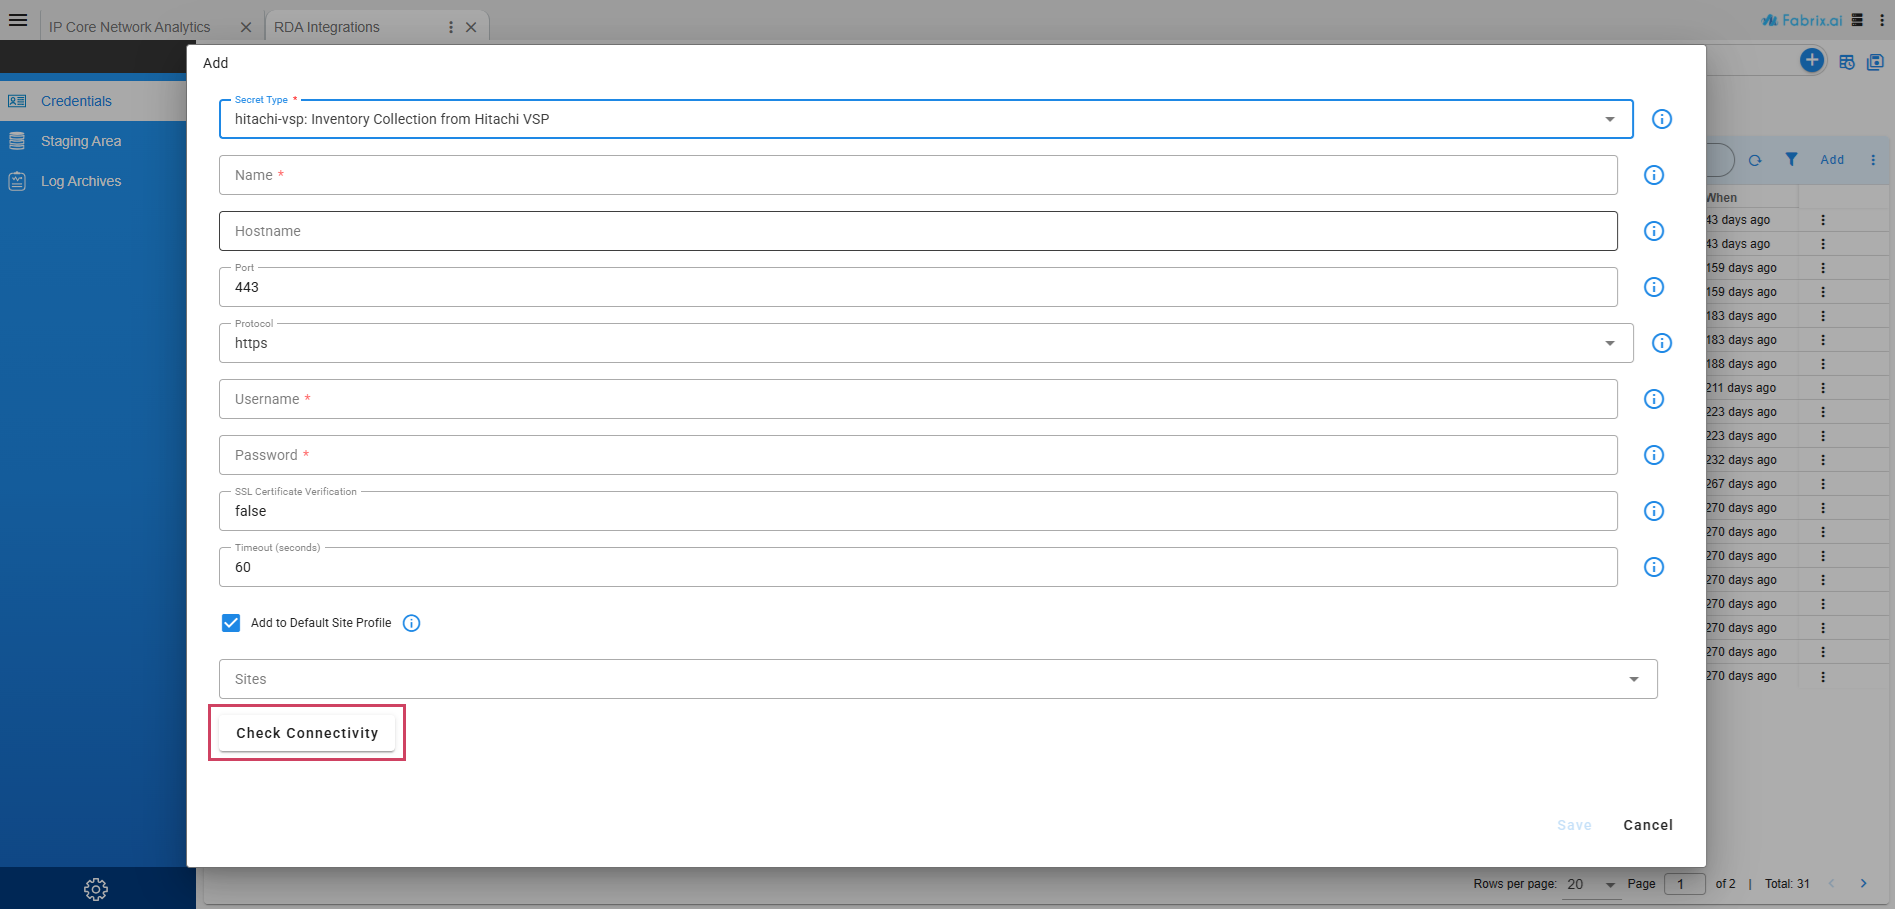Click the 188 days ago cell

pos(1742,364)
